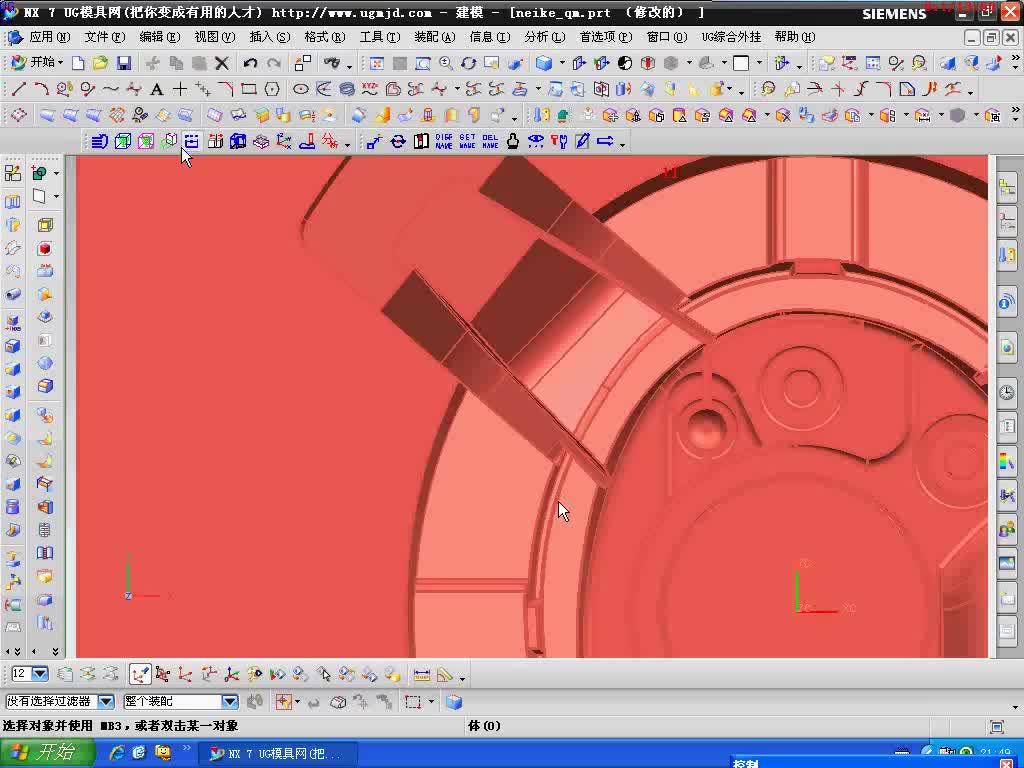The height and width of the screenshot is (768, 1024).
Task: Click the measure distance ruler icon
Action: click(x=422, y=674)
